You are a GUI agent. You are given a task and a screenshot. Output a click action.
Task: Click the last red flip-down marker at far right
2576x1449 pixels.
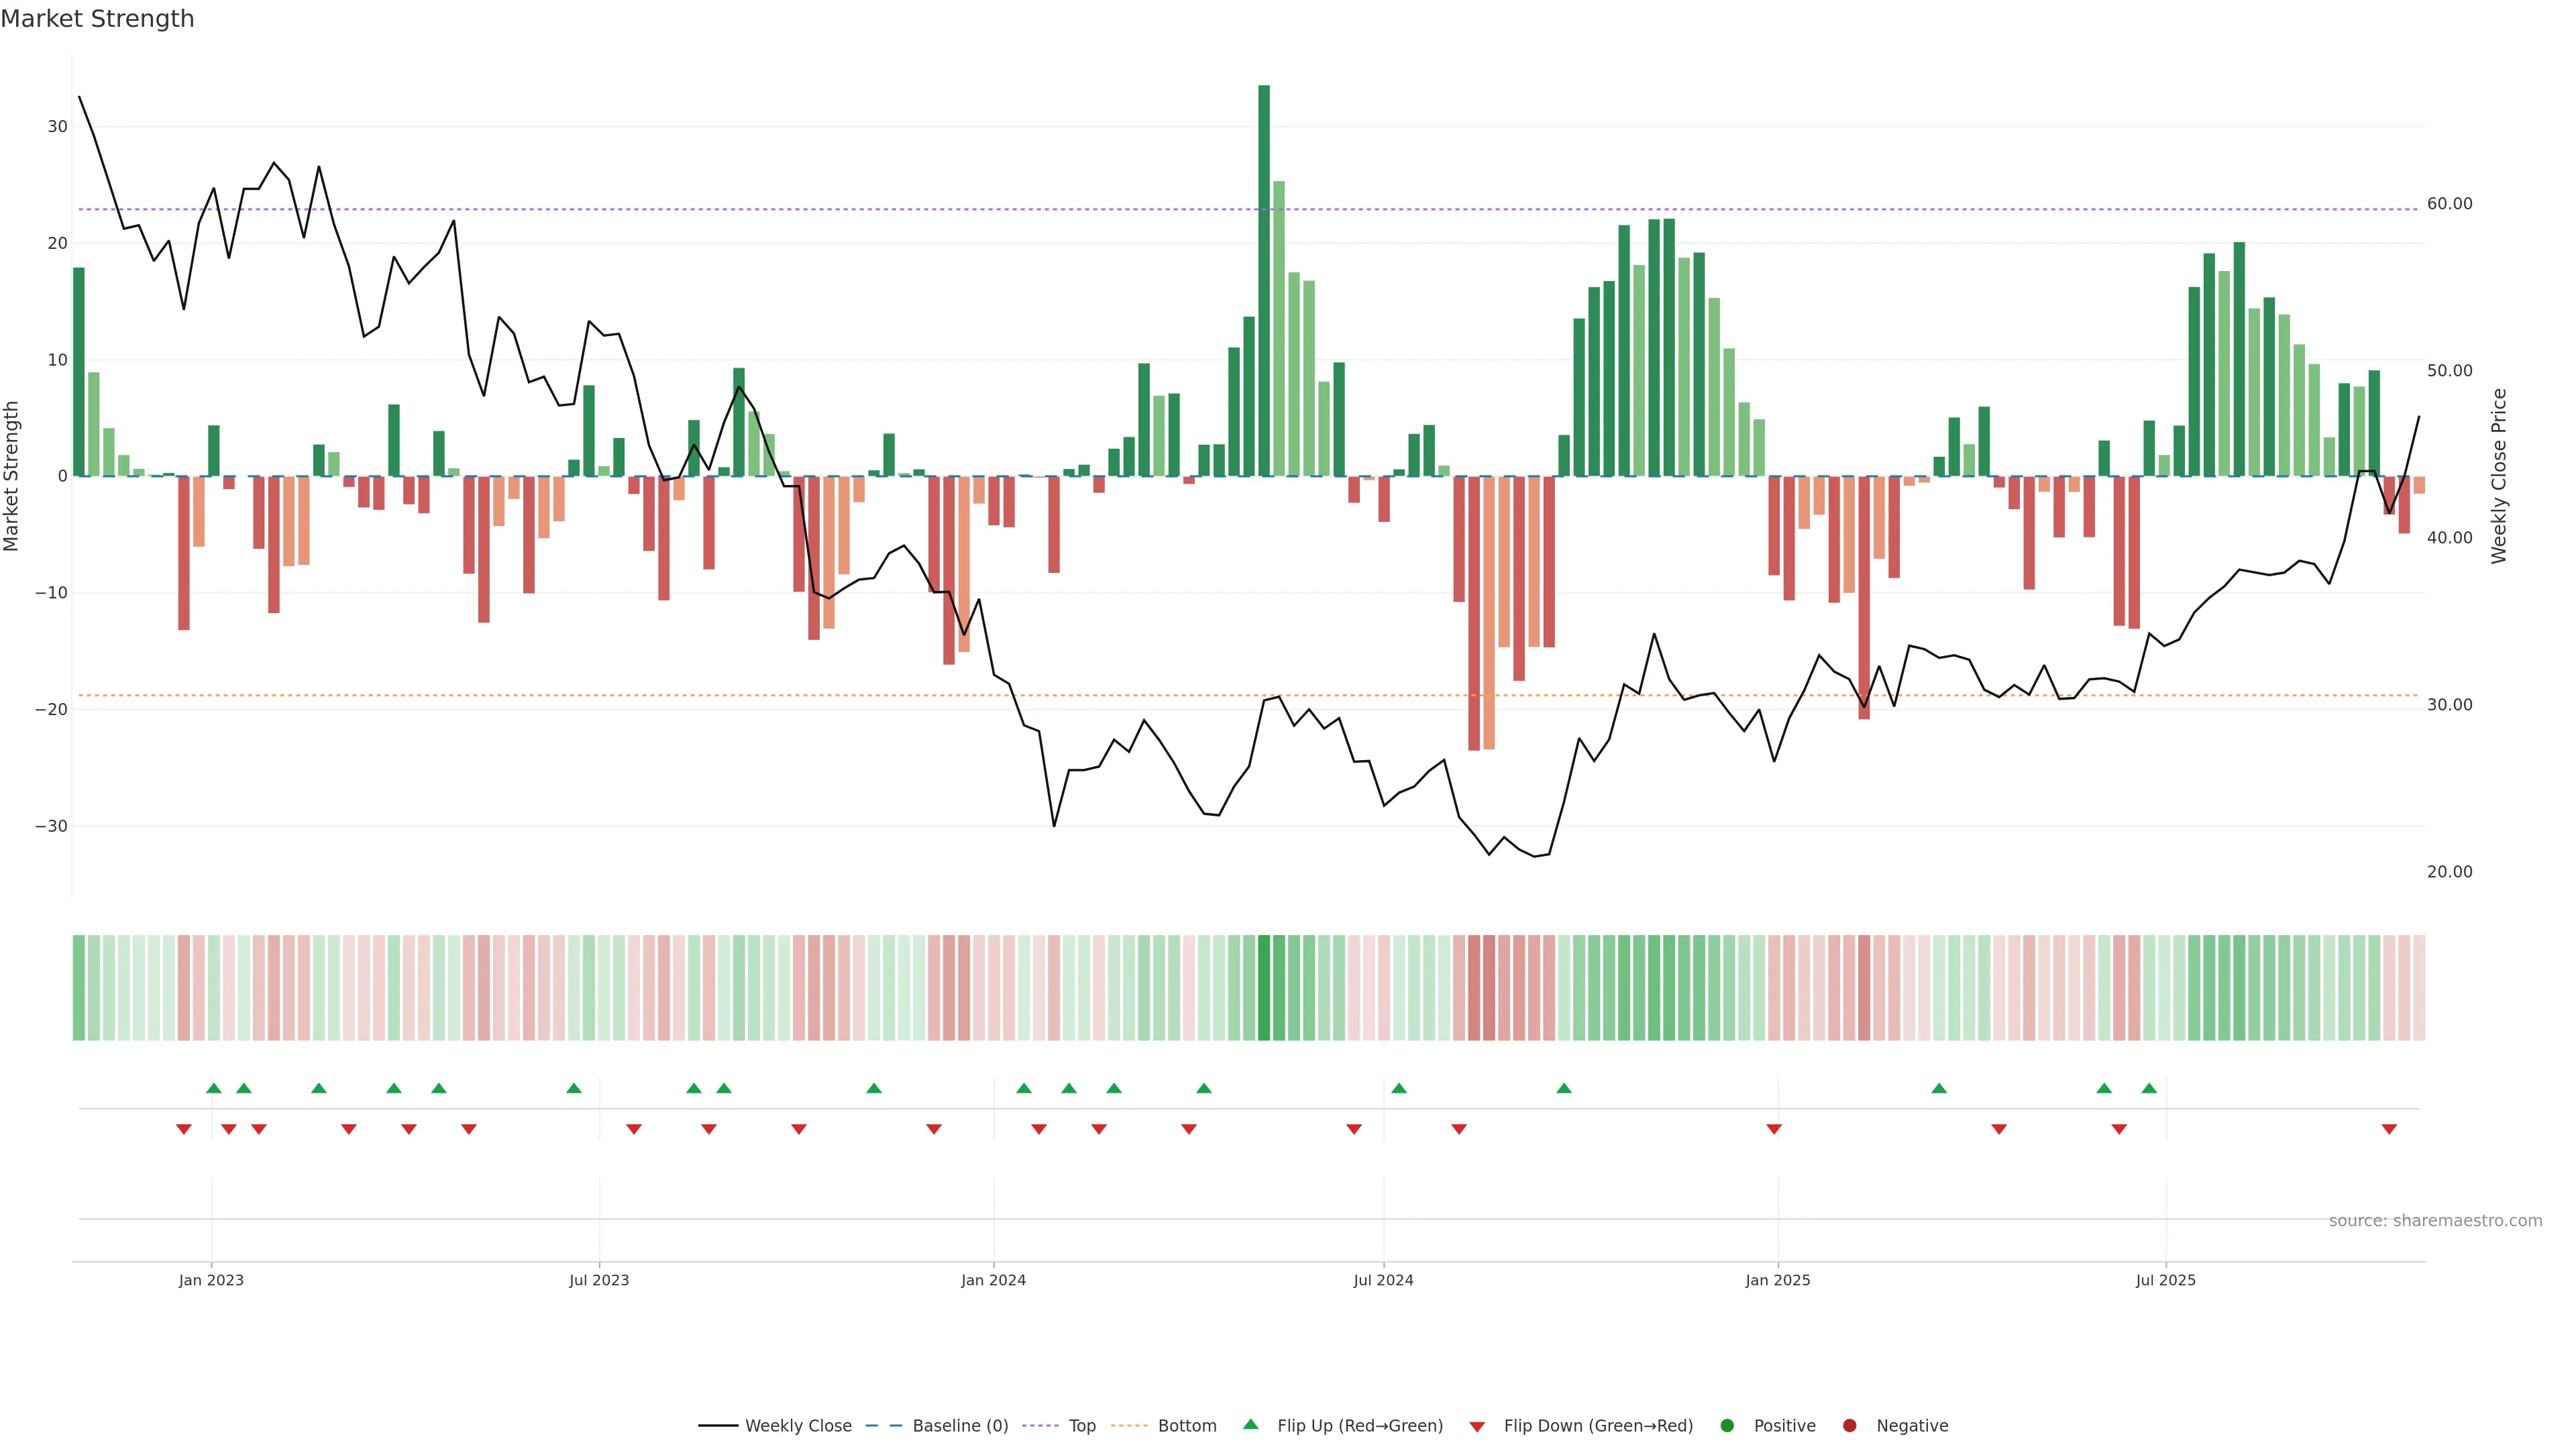[2389, 1129]
